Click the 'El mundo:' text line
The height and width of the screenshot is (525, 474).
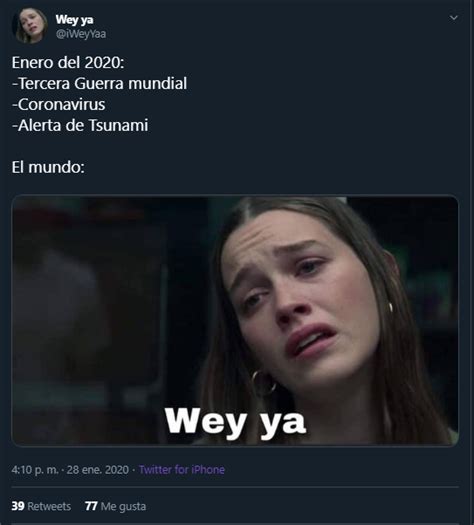click(x=48, y=167)
